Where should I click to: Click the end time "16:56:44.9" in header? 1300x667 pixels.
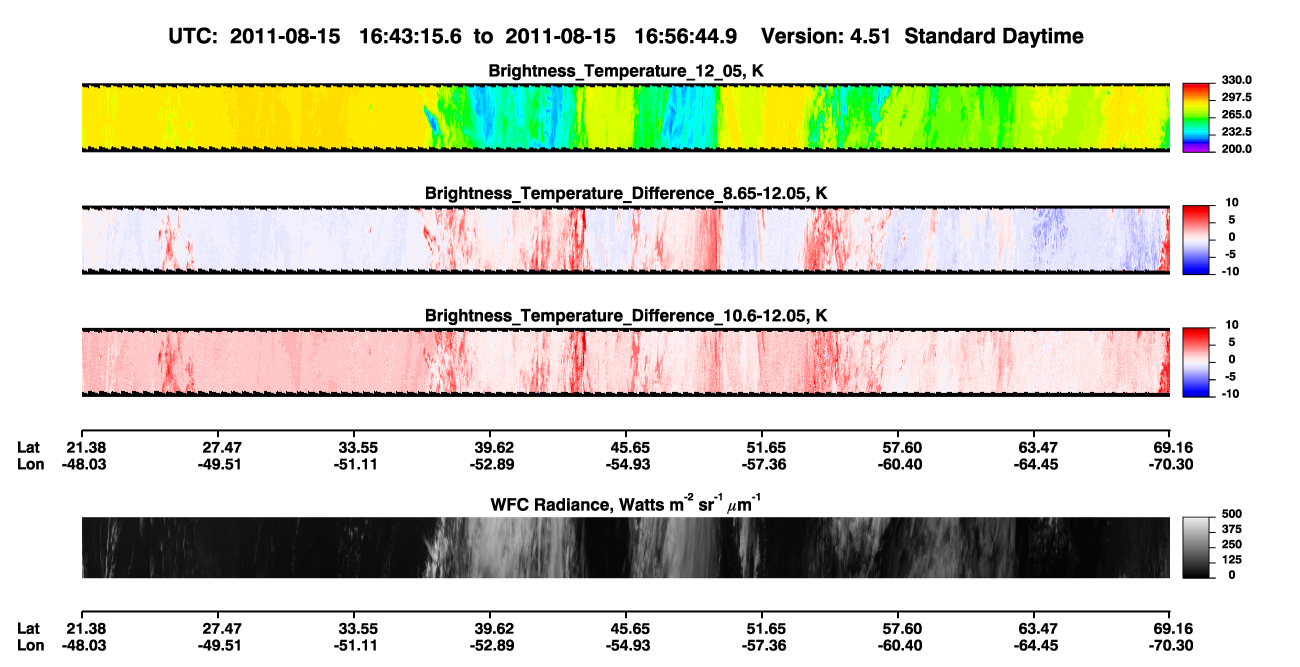tap(686, 36)
